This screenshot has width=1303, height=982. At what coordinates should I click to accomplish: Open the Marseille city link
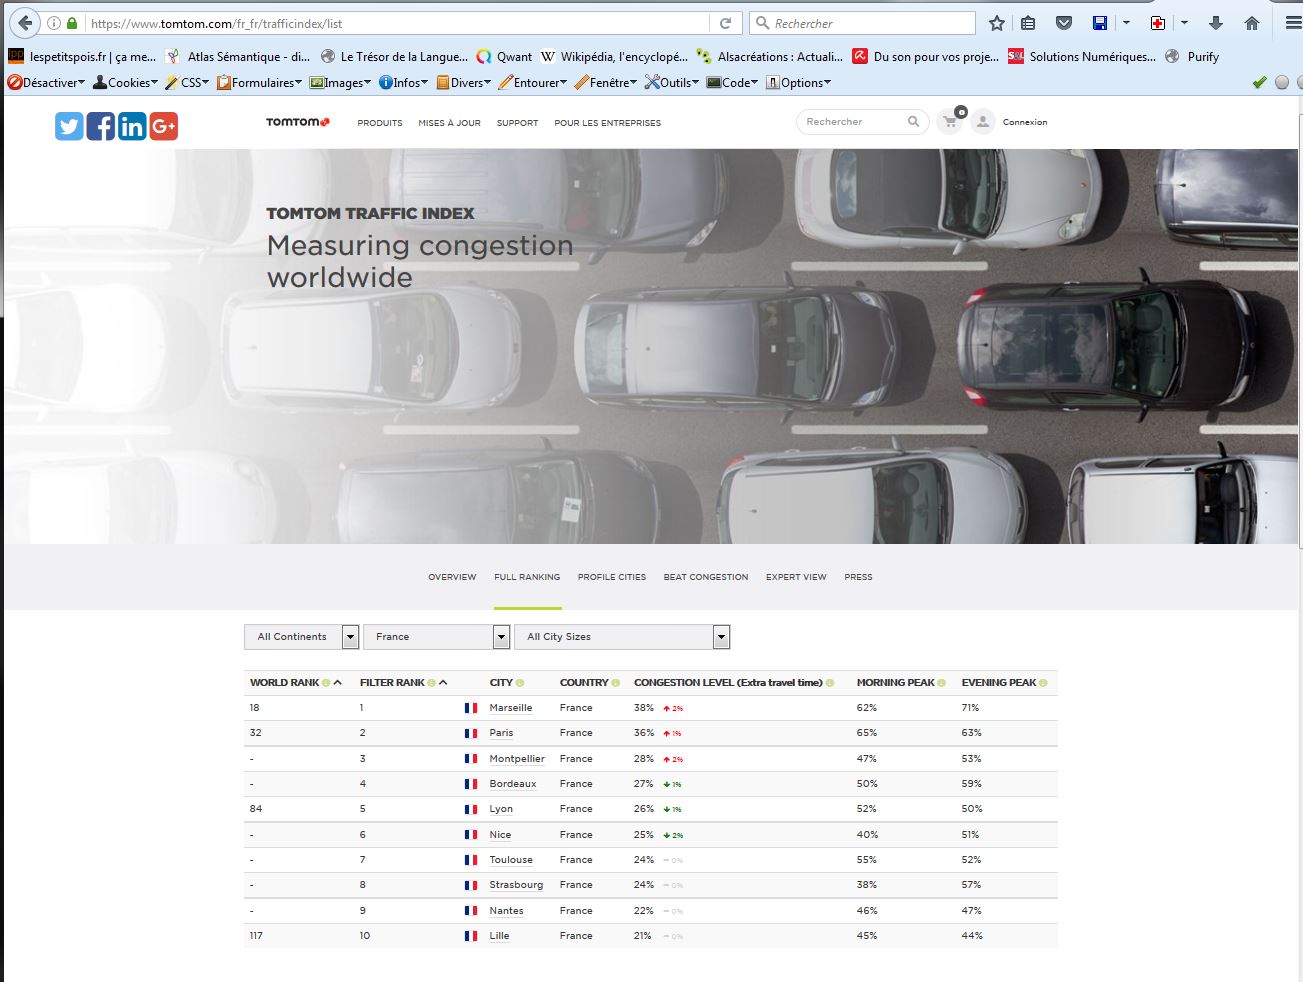click(510, 708)
